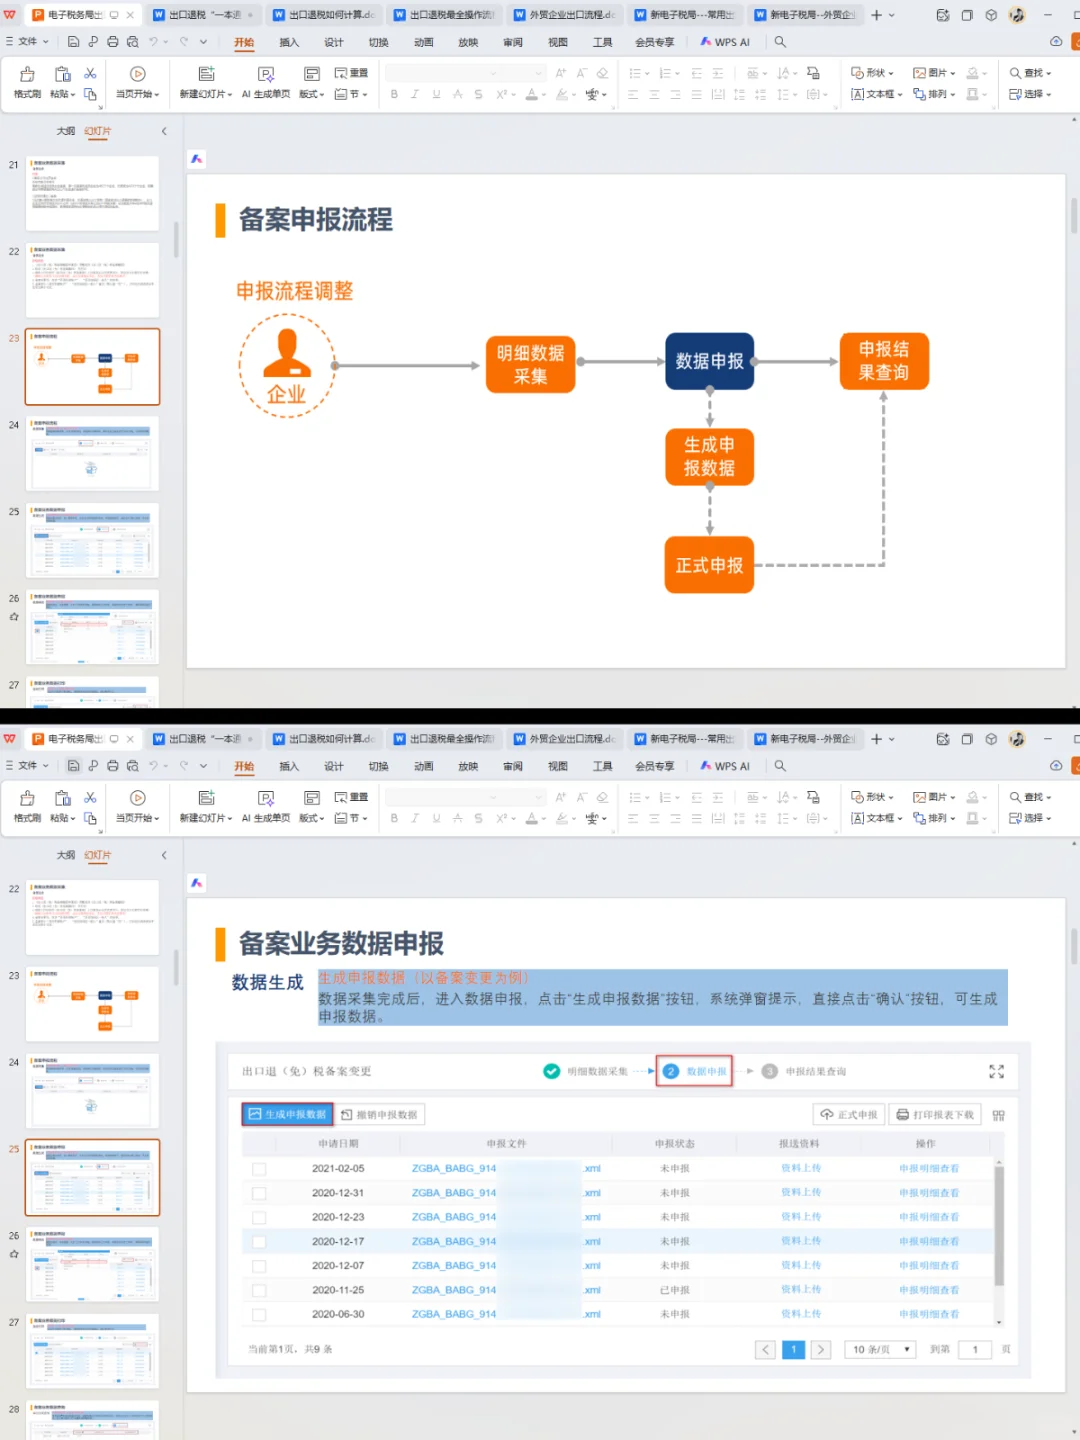Expand the 图片 picture dropdown
This screenshot has width=1080, height=1440.
[x=936, y=72]
